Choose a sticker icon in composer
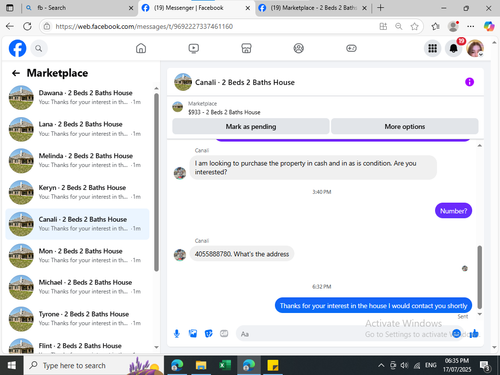The width and height of the screenshot is (500, 375). (208, 333)
